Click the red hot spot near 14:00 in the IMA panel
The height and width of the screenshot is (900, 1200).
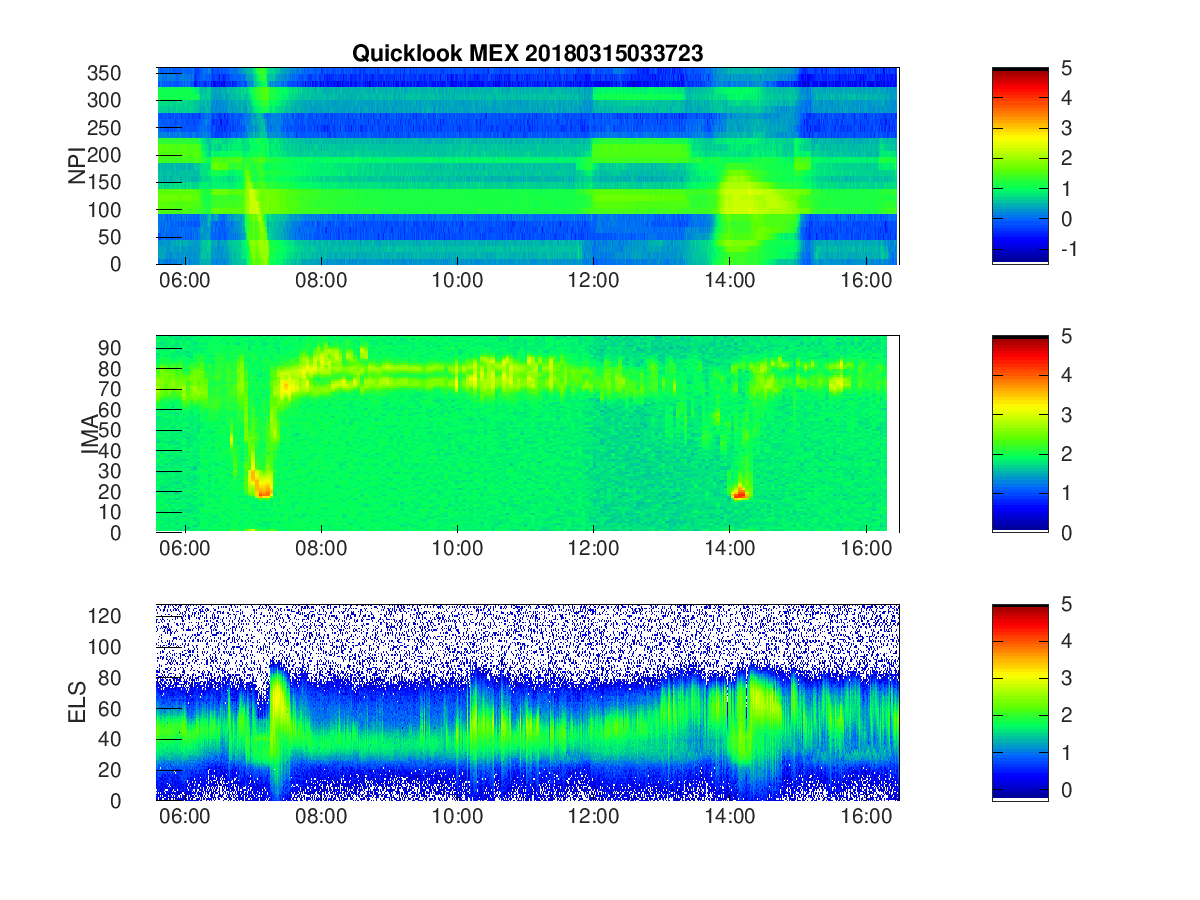(740, 491)
